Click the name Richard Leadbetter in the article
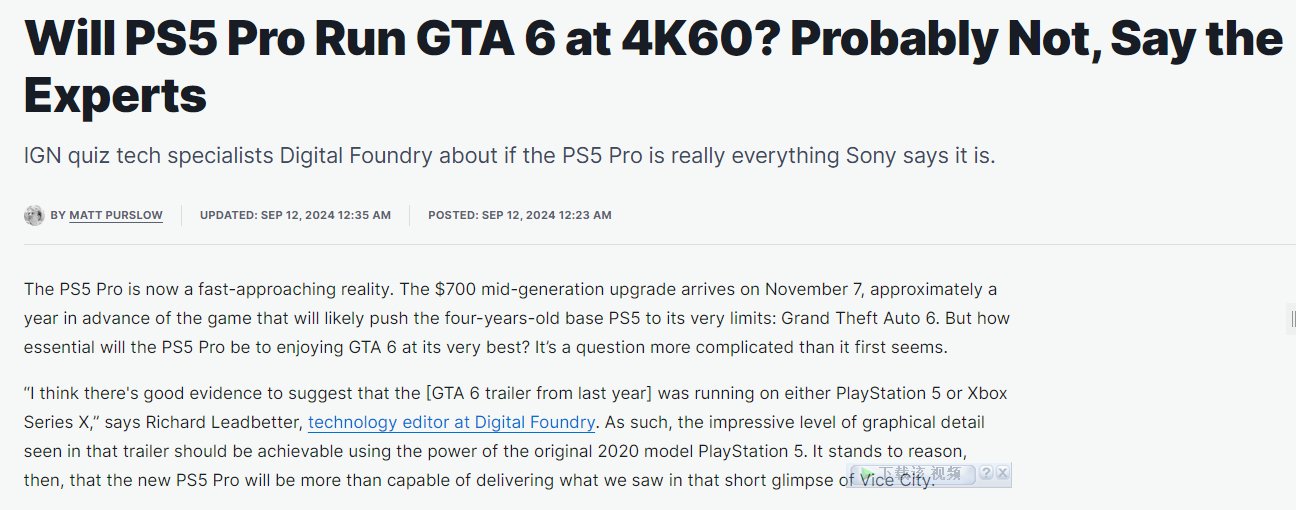 click(212, 422)
